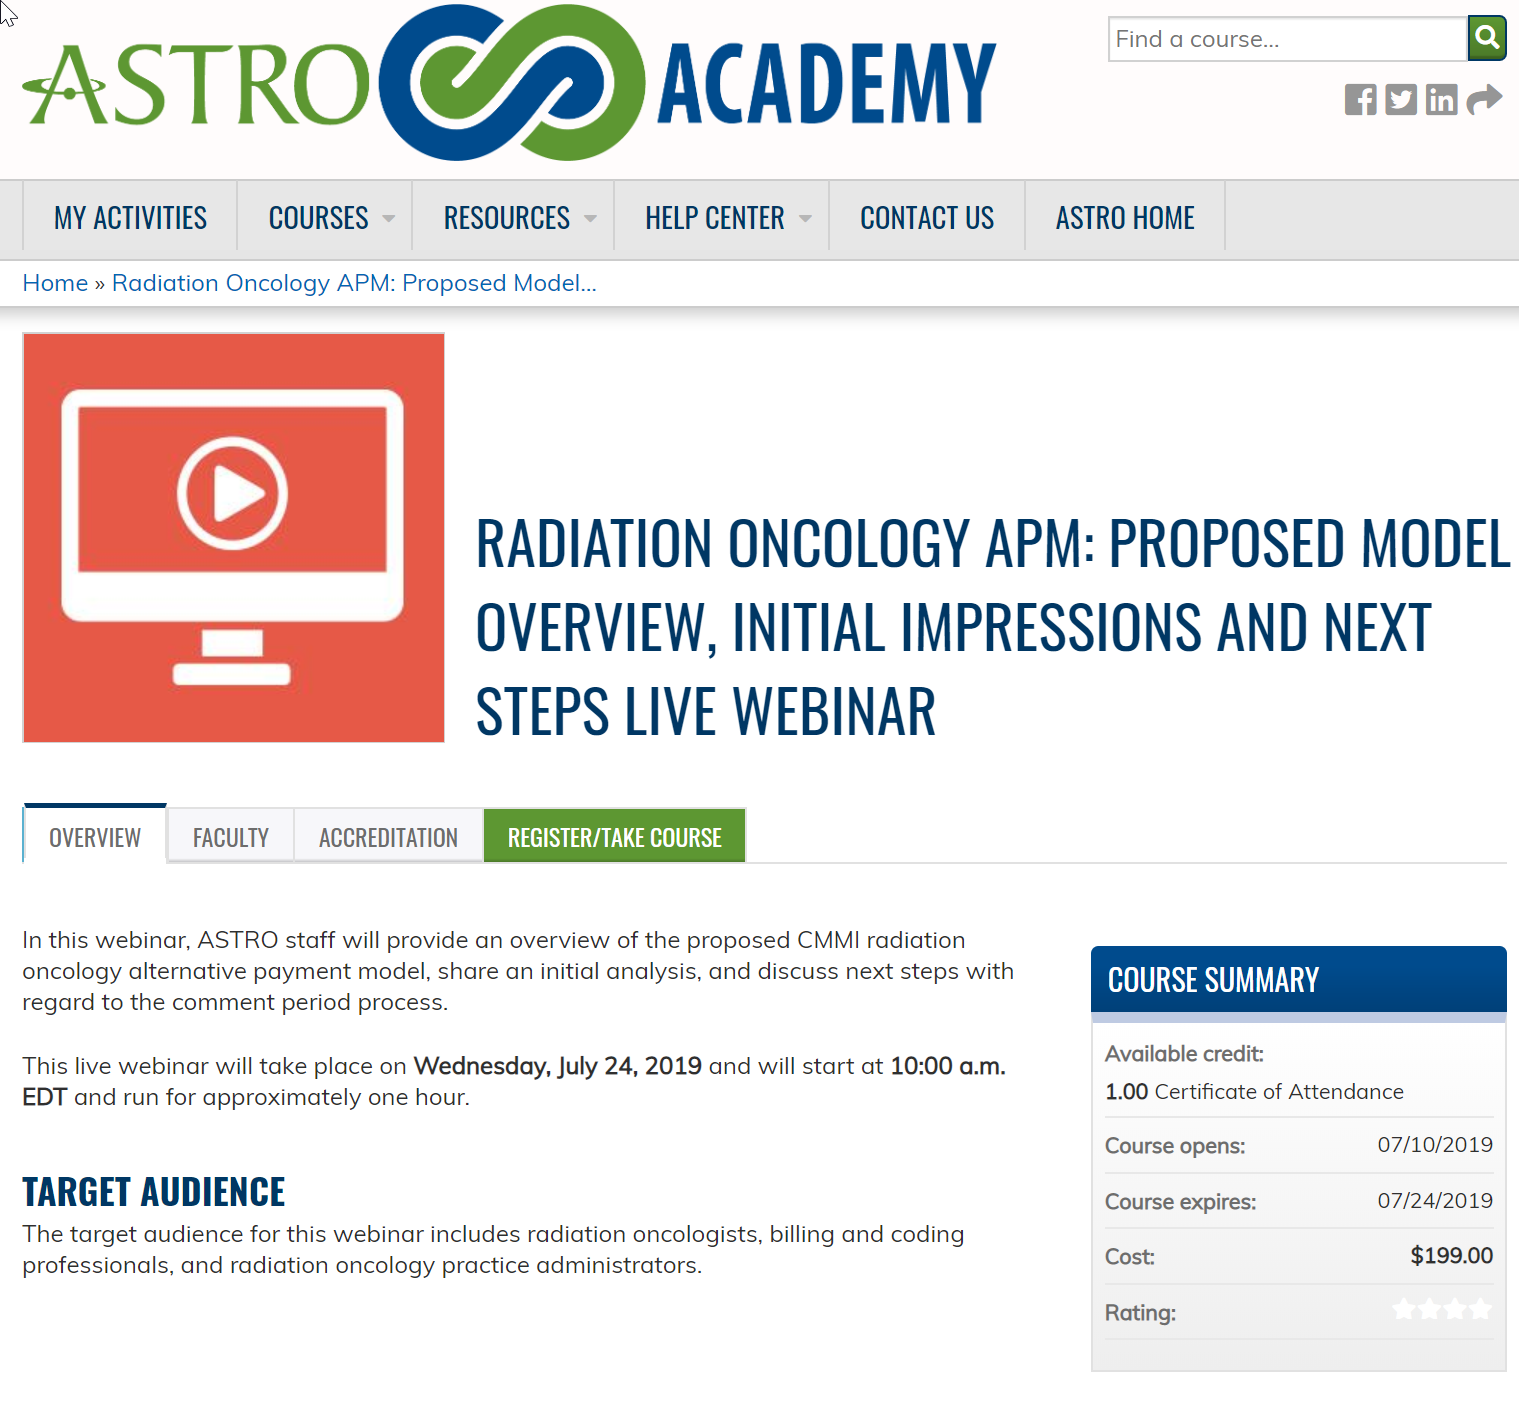Share the page on LinkedIn

(x=1441, y=100)
